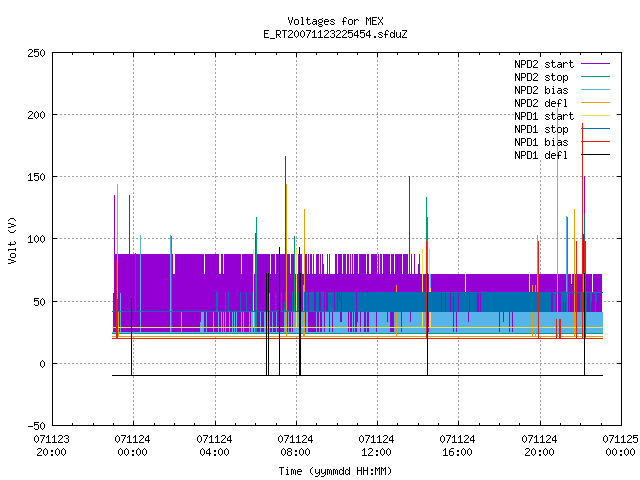This screenshot has width=640, height=480.
Task: Click the black NPD1 defl legend line
Action: [x=596, y=155]
